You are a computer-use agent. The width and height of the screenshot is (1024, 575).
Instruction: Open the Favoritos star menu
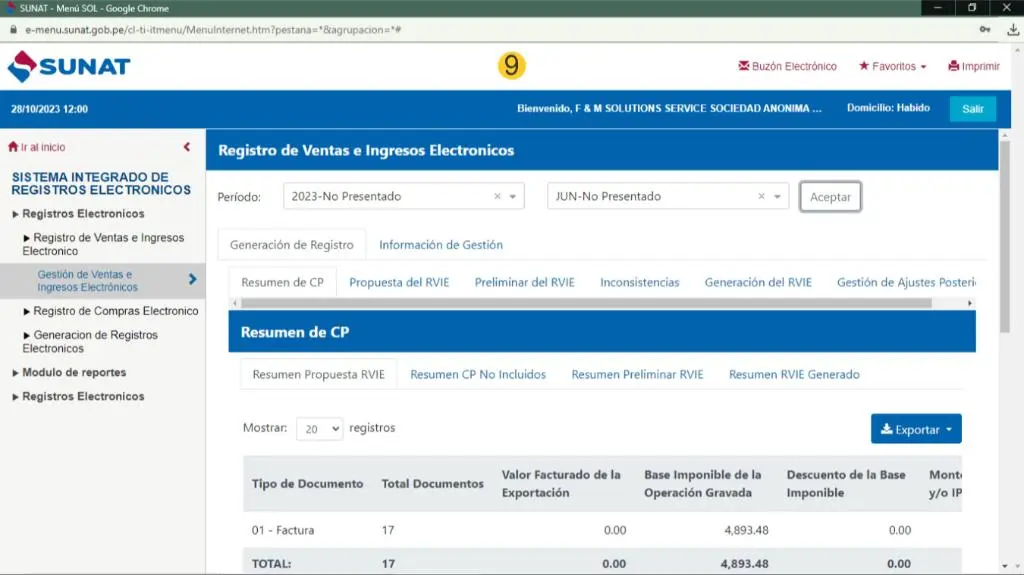[x=892, y=67]
